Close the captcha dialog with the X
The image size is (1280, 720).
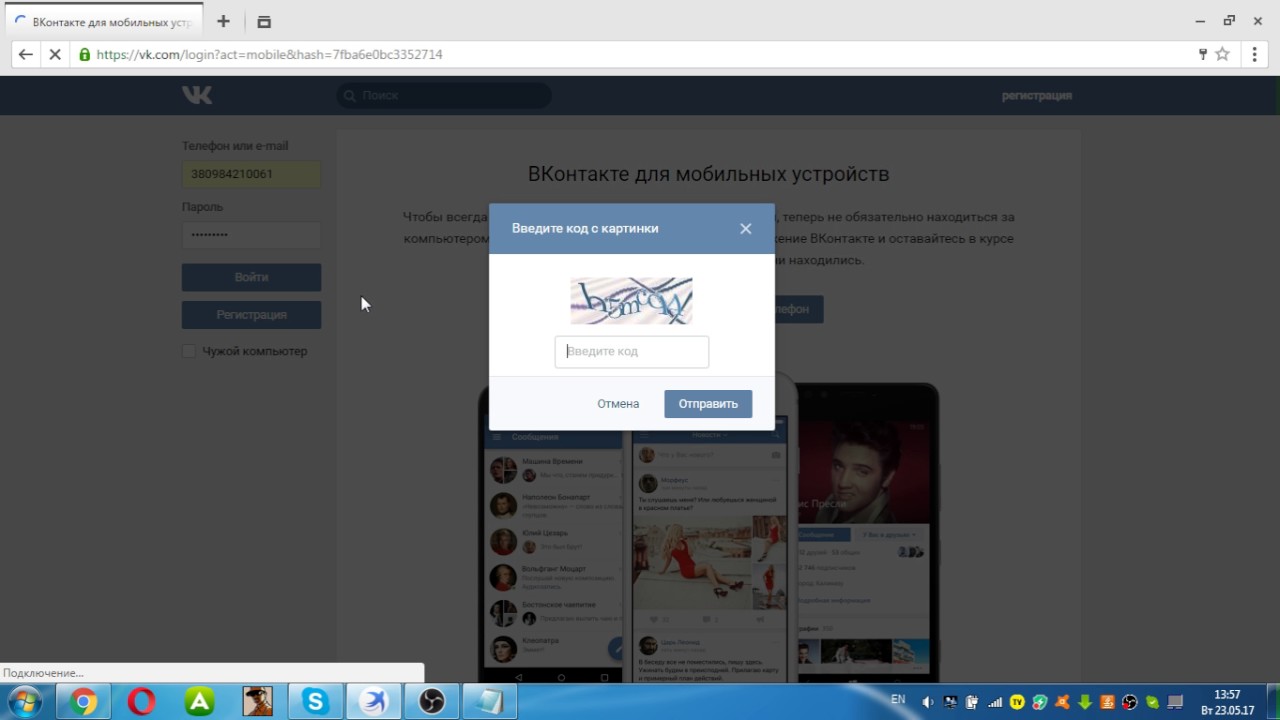point(745,228)
